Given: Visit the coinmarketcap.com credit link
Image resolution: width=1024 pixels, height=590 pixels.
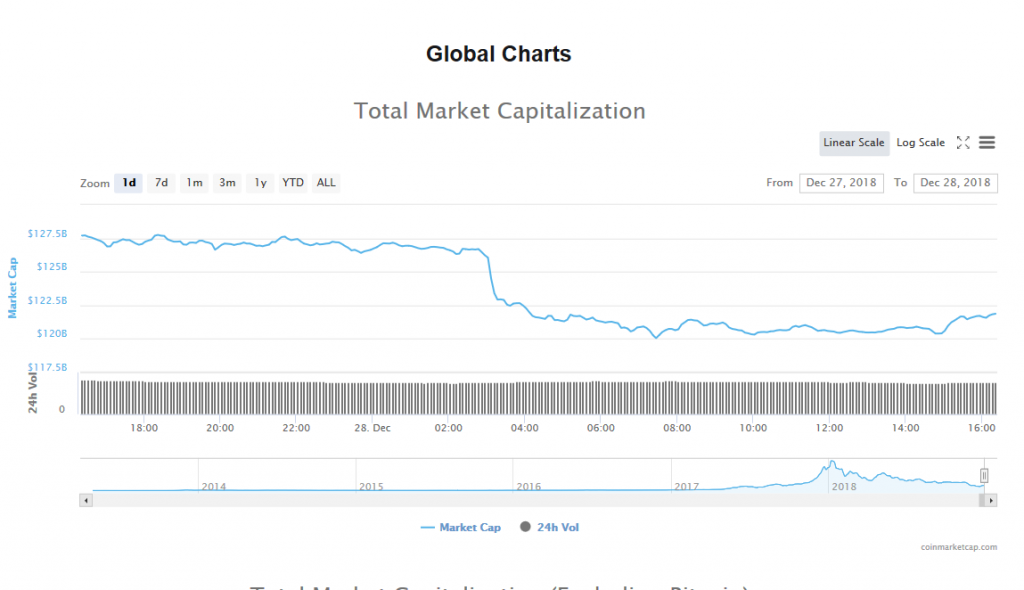Looking at the screenshot, I should (x=959, y=547).
